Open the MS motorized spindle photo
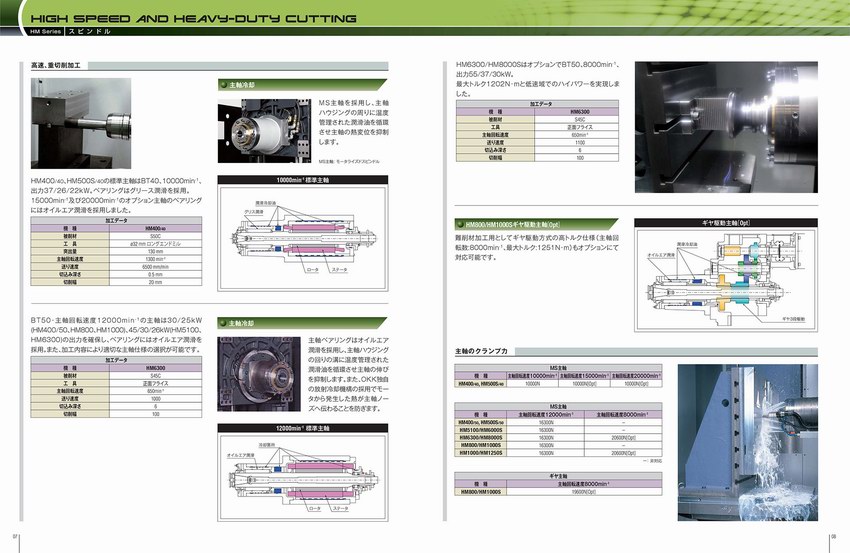 click(265, 128)
